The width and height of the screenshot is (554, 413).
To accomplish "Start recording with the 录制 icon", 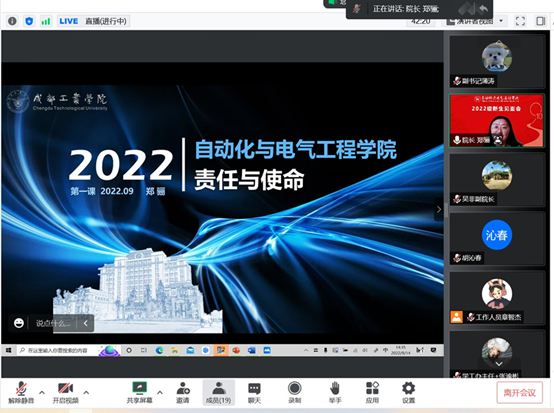I will pyautogui.click(x=294, y=393).
